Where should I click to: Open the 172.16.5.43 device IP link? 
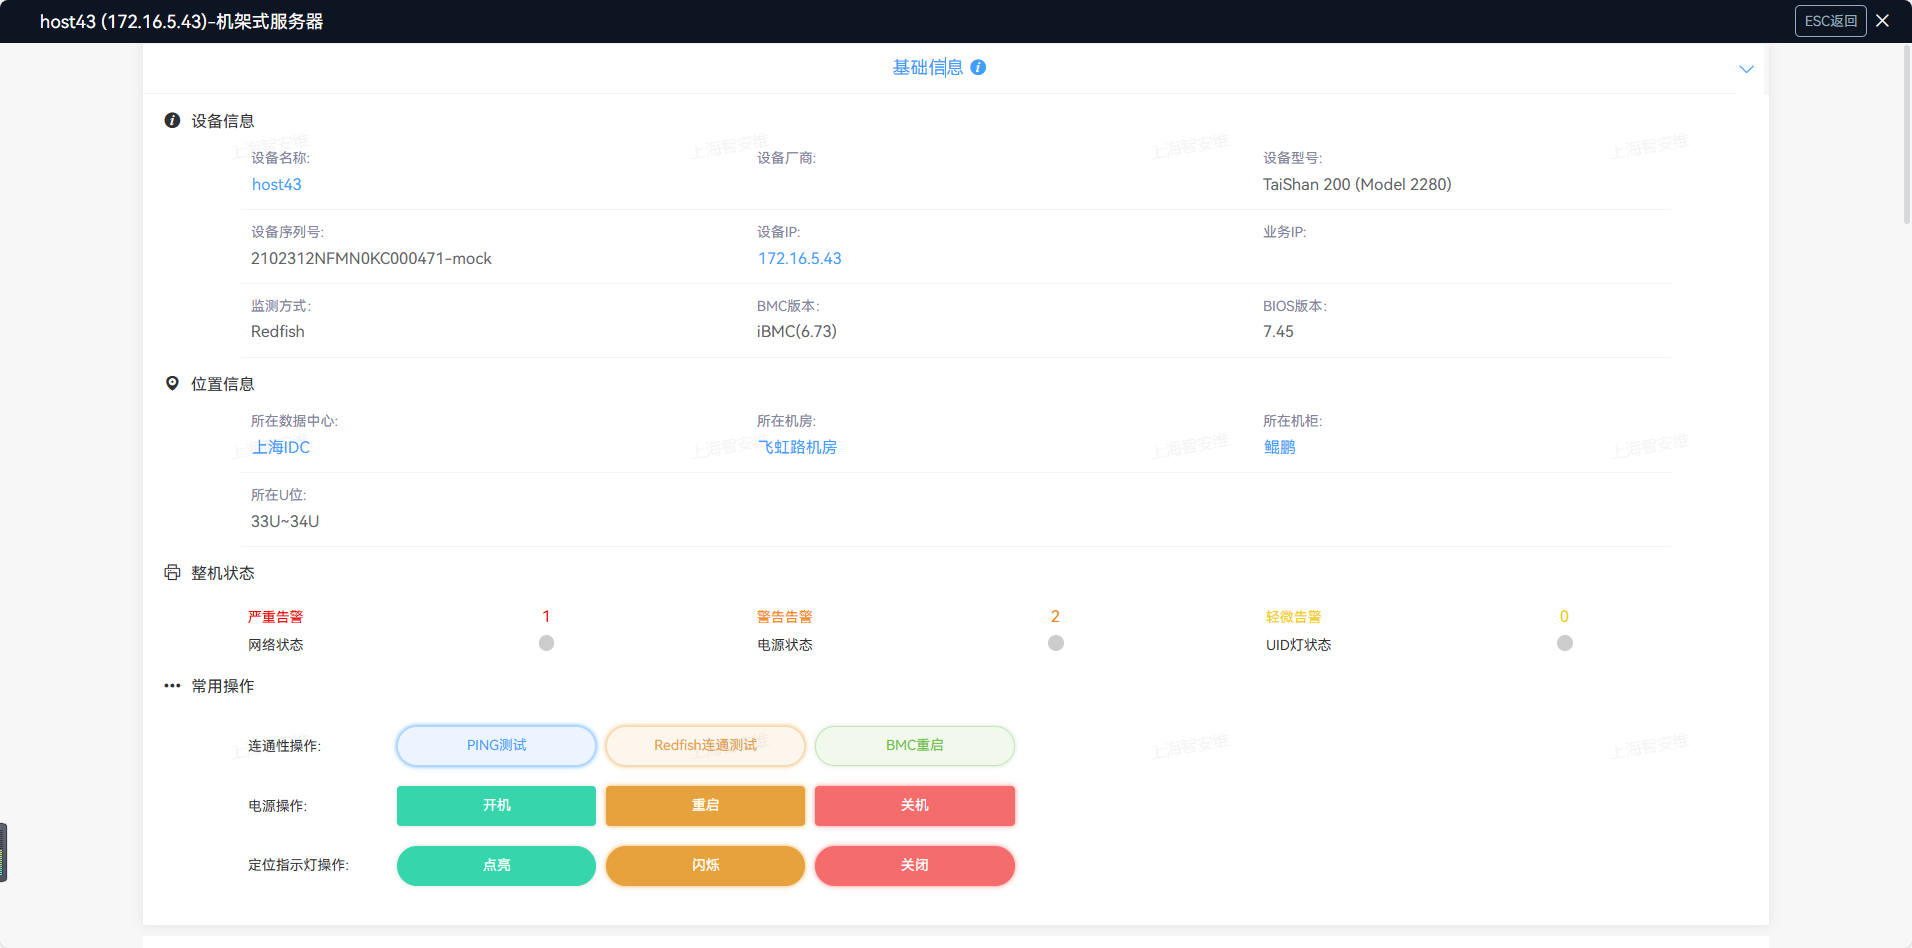[799, 258]
